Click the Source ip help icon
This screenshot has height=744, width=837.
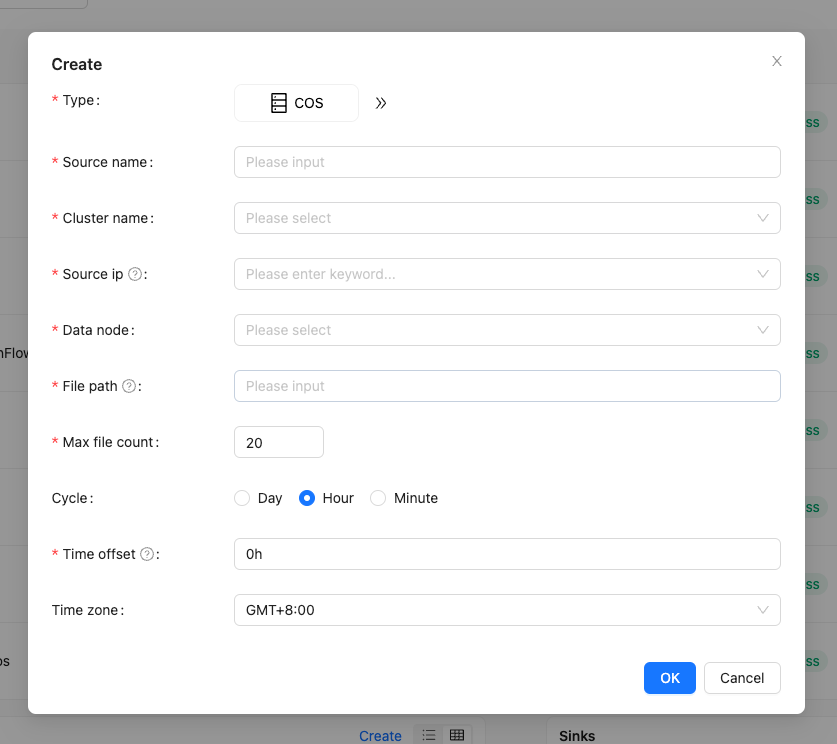tap(134, 274)
